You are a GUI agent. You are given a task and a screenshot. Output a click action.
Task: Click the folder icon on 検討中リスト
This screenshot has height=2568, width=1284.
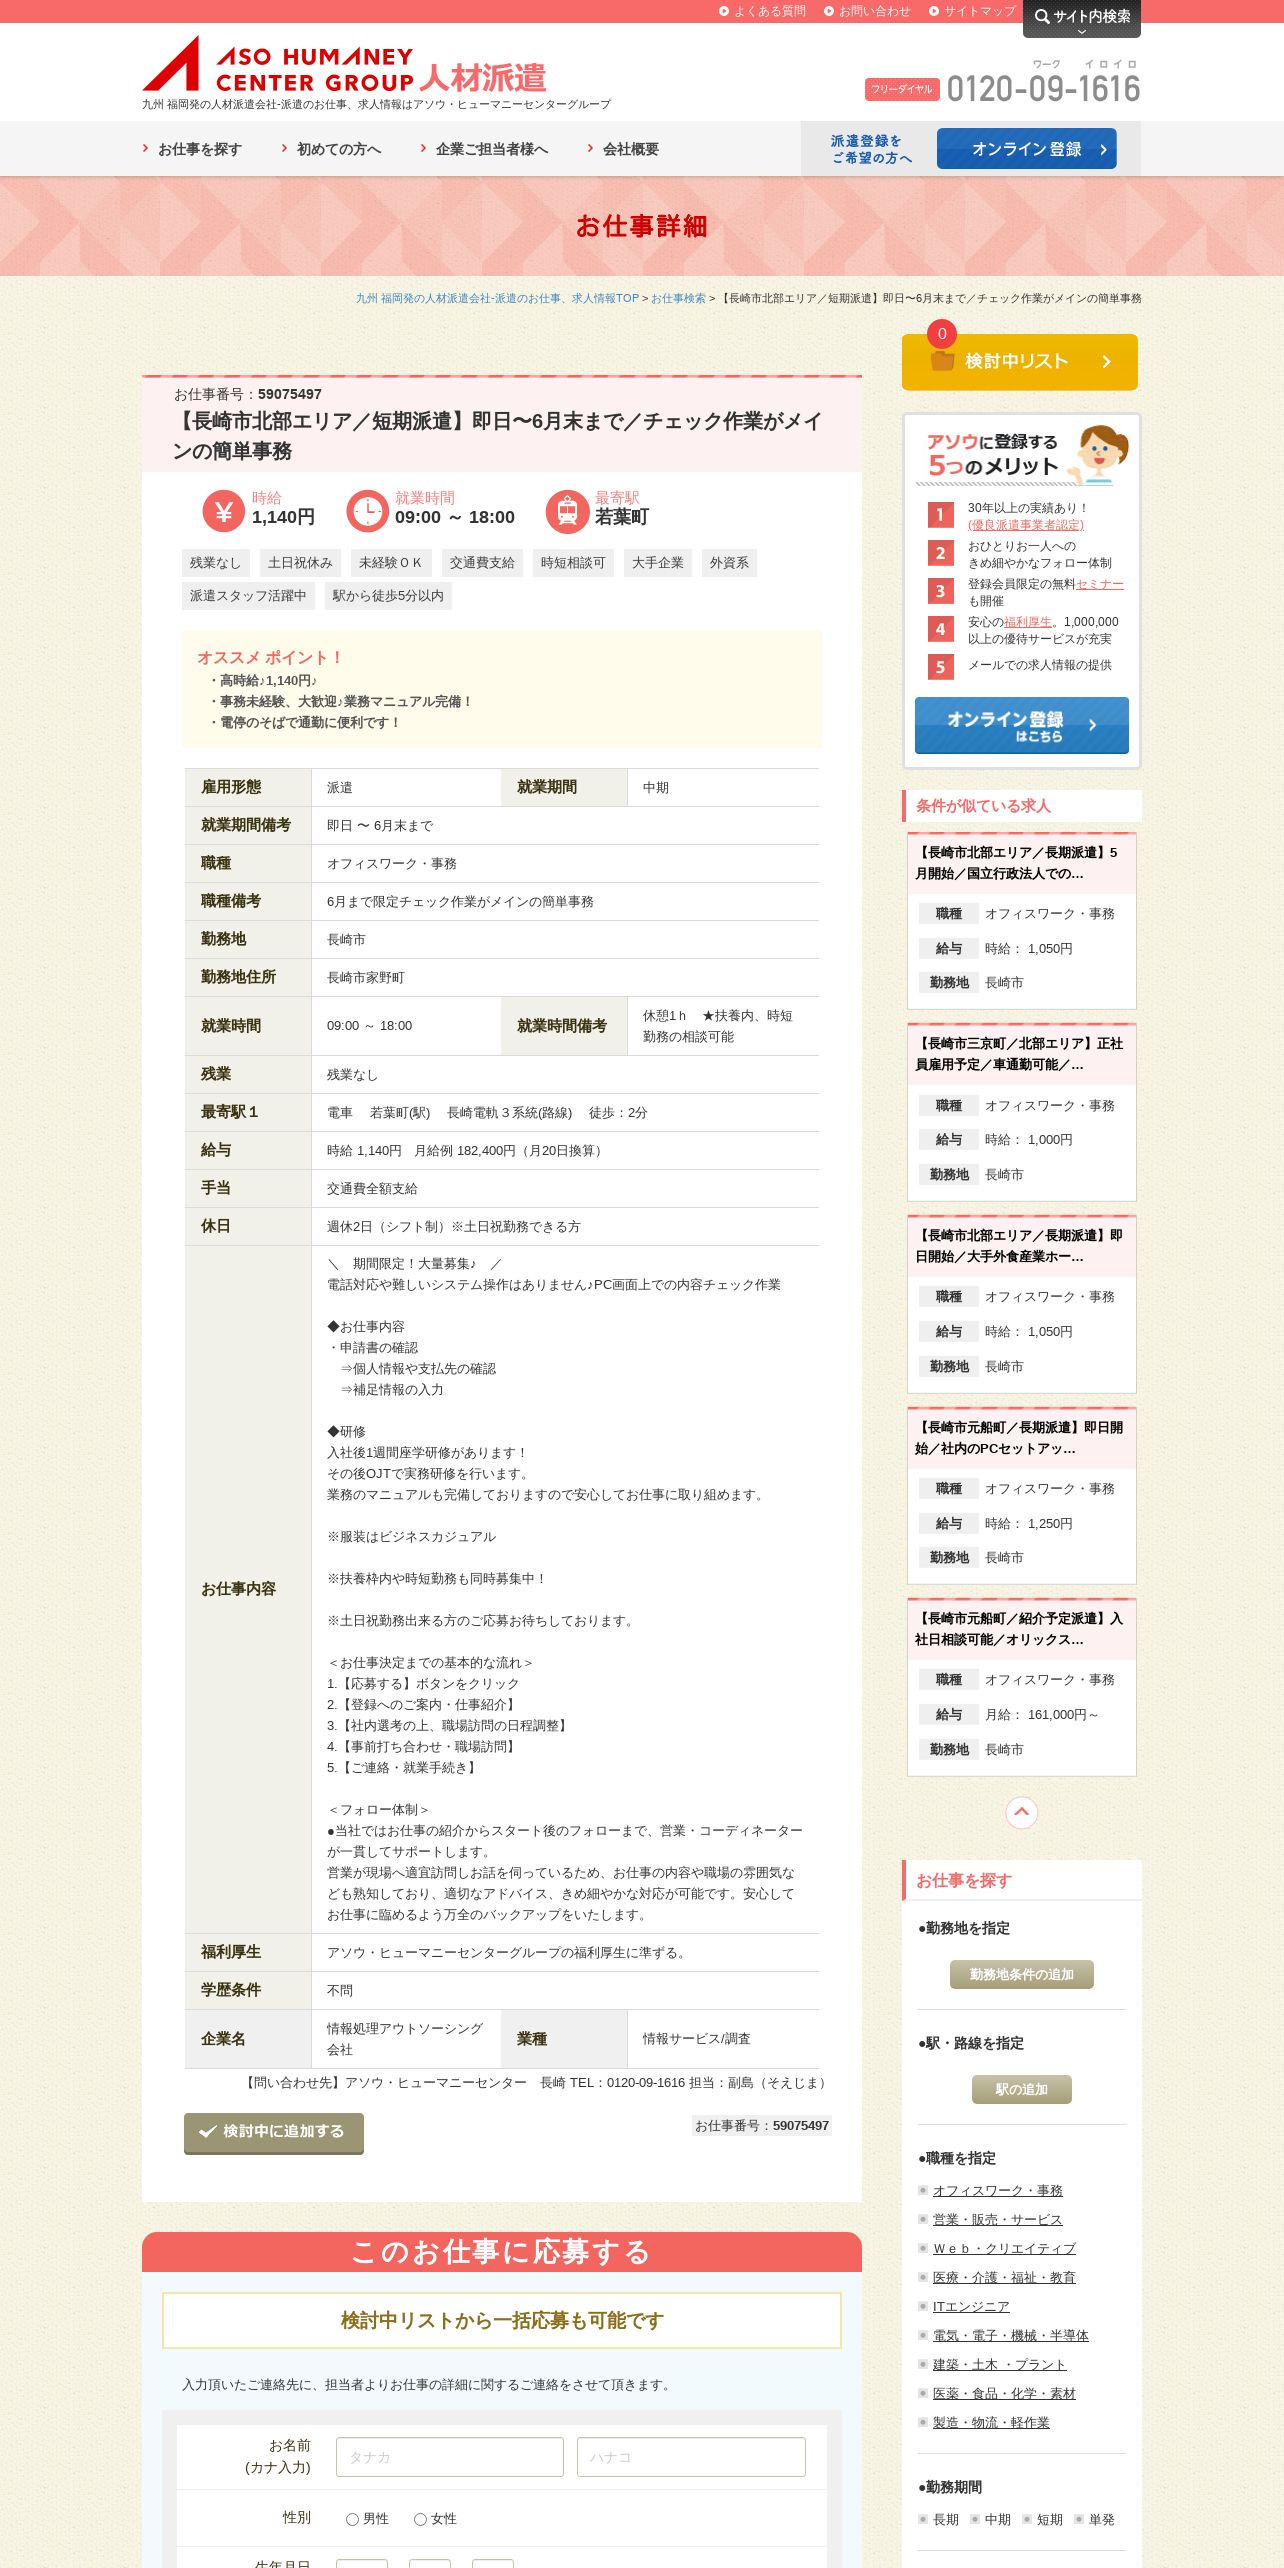[942, 360]
